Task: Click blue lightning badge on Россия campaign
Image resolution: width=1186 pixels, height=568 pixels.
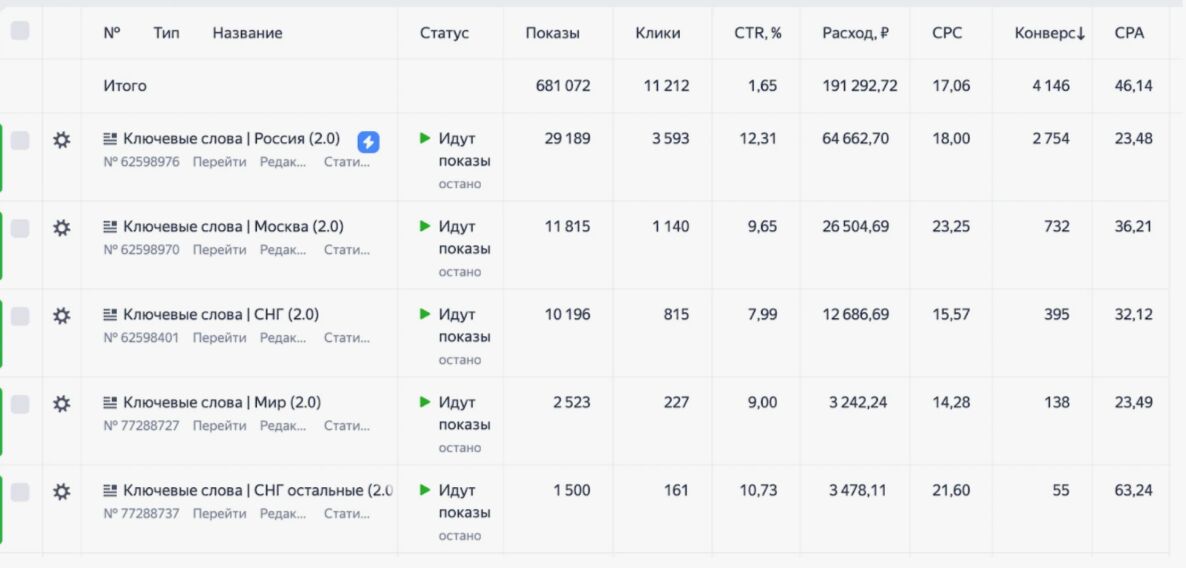Action: tap(368, 141)
